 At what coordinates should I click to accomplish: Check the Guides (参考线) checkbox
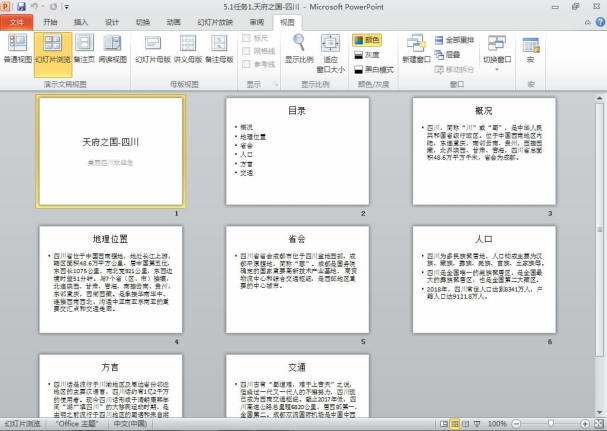[x=249, y=62]
